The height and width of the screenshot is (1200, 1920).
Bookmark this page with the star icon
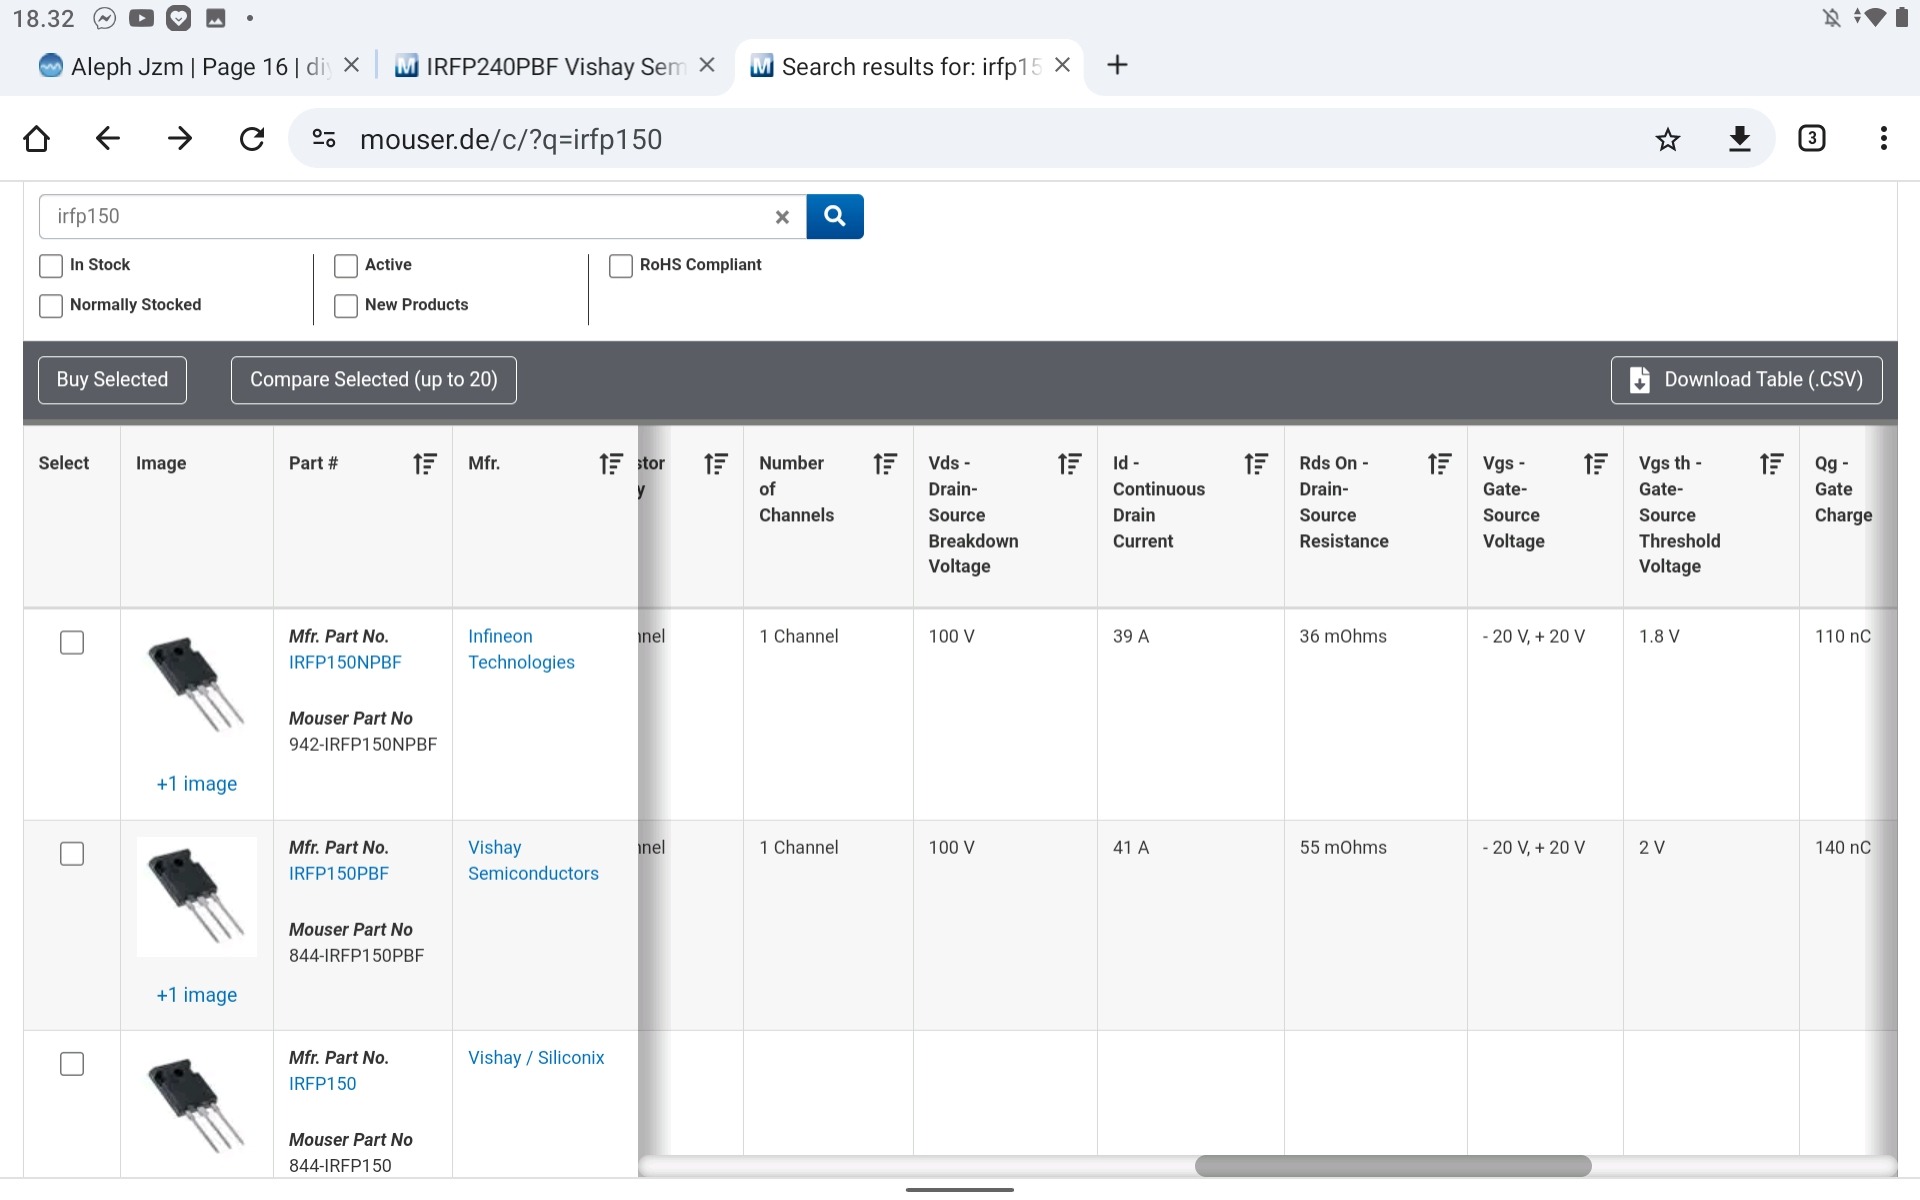click(1668, 139)
